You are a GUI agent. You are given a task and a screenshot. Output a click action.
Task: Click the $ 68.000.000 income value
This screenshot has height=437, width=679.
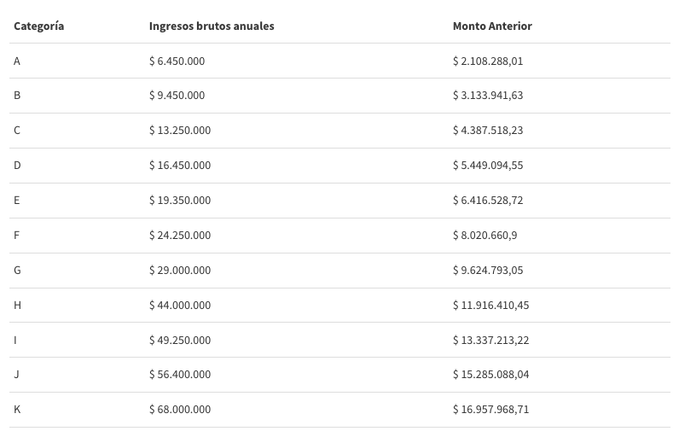180,409
